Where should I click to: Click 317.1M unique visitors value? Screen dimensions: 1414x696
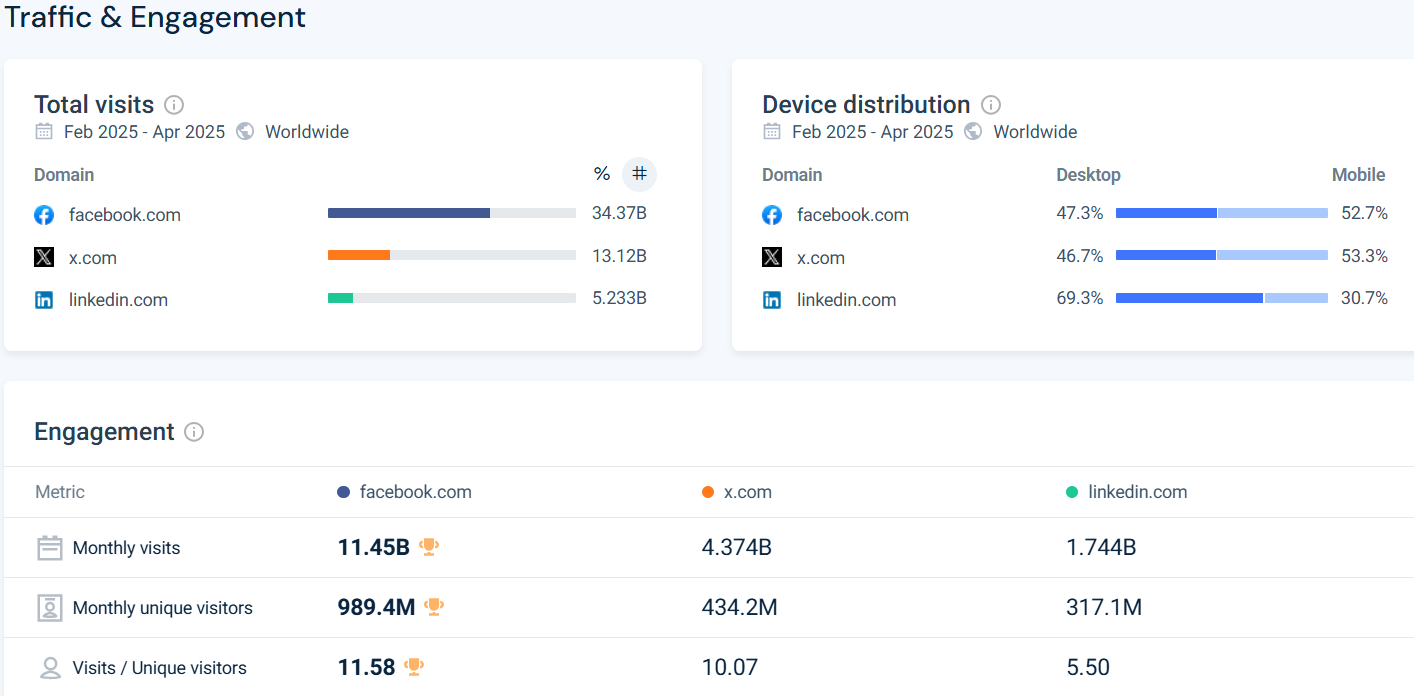[1104, 608]
